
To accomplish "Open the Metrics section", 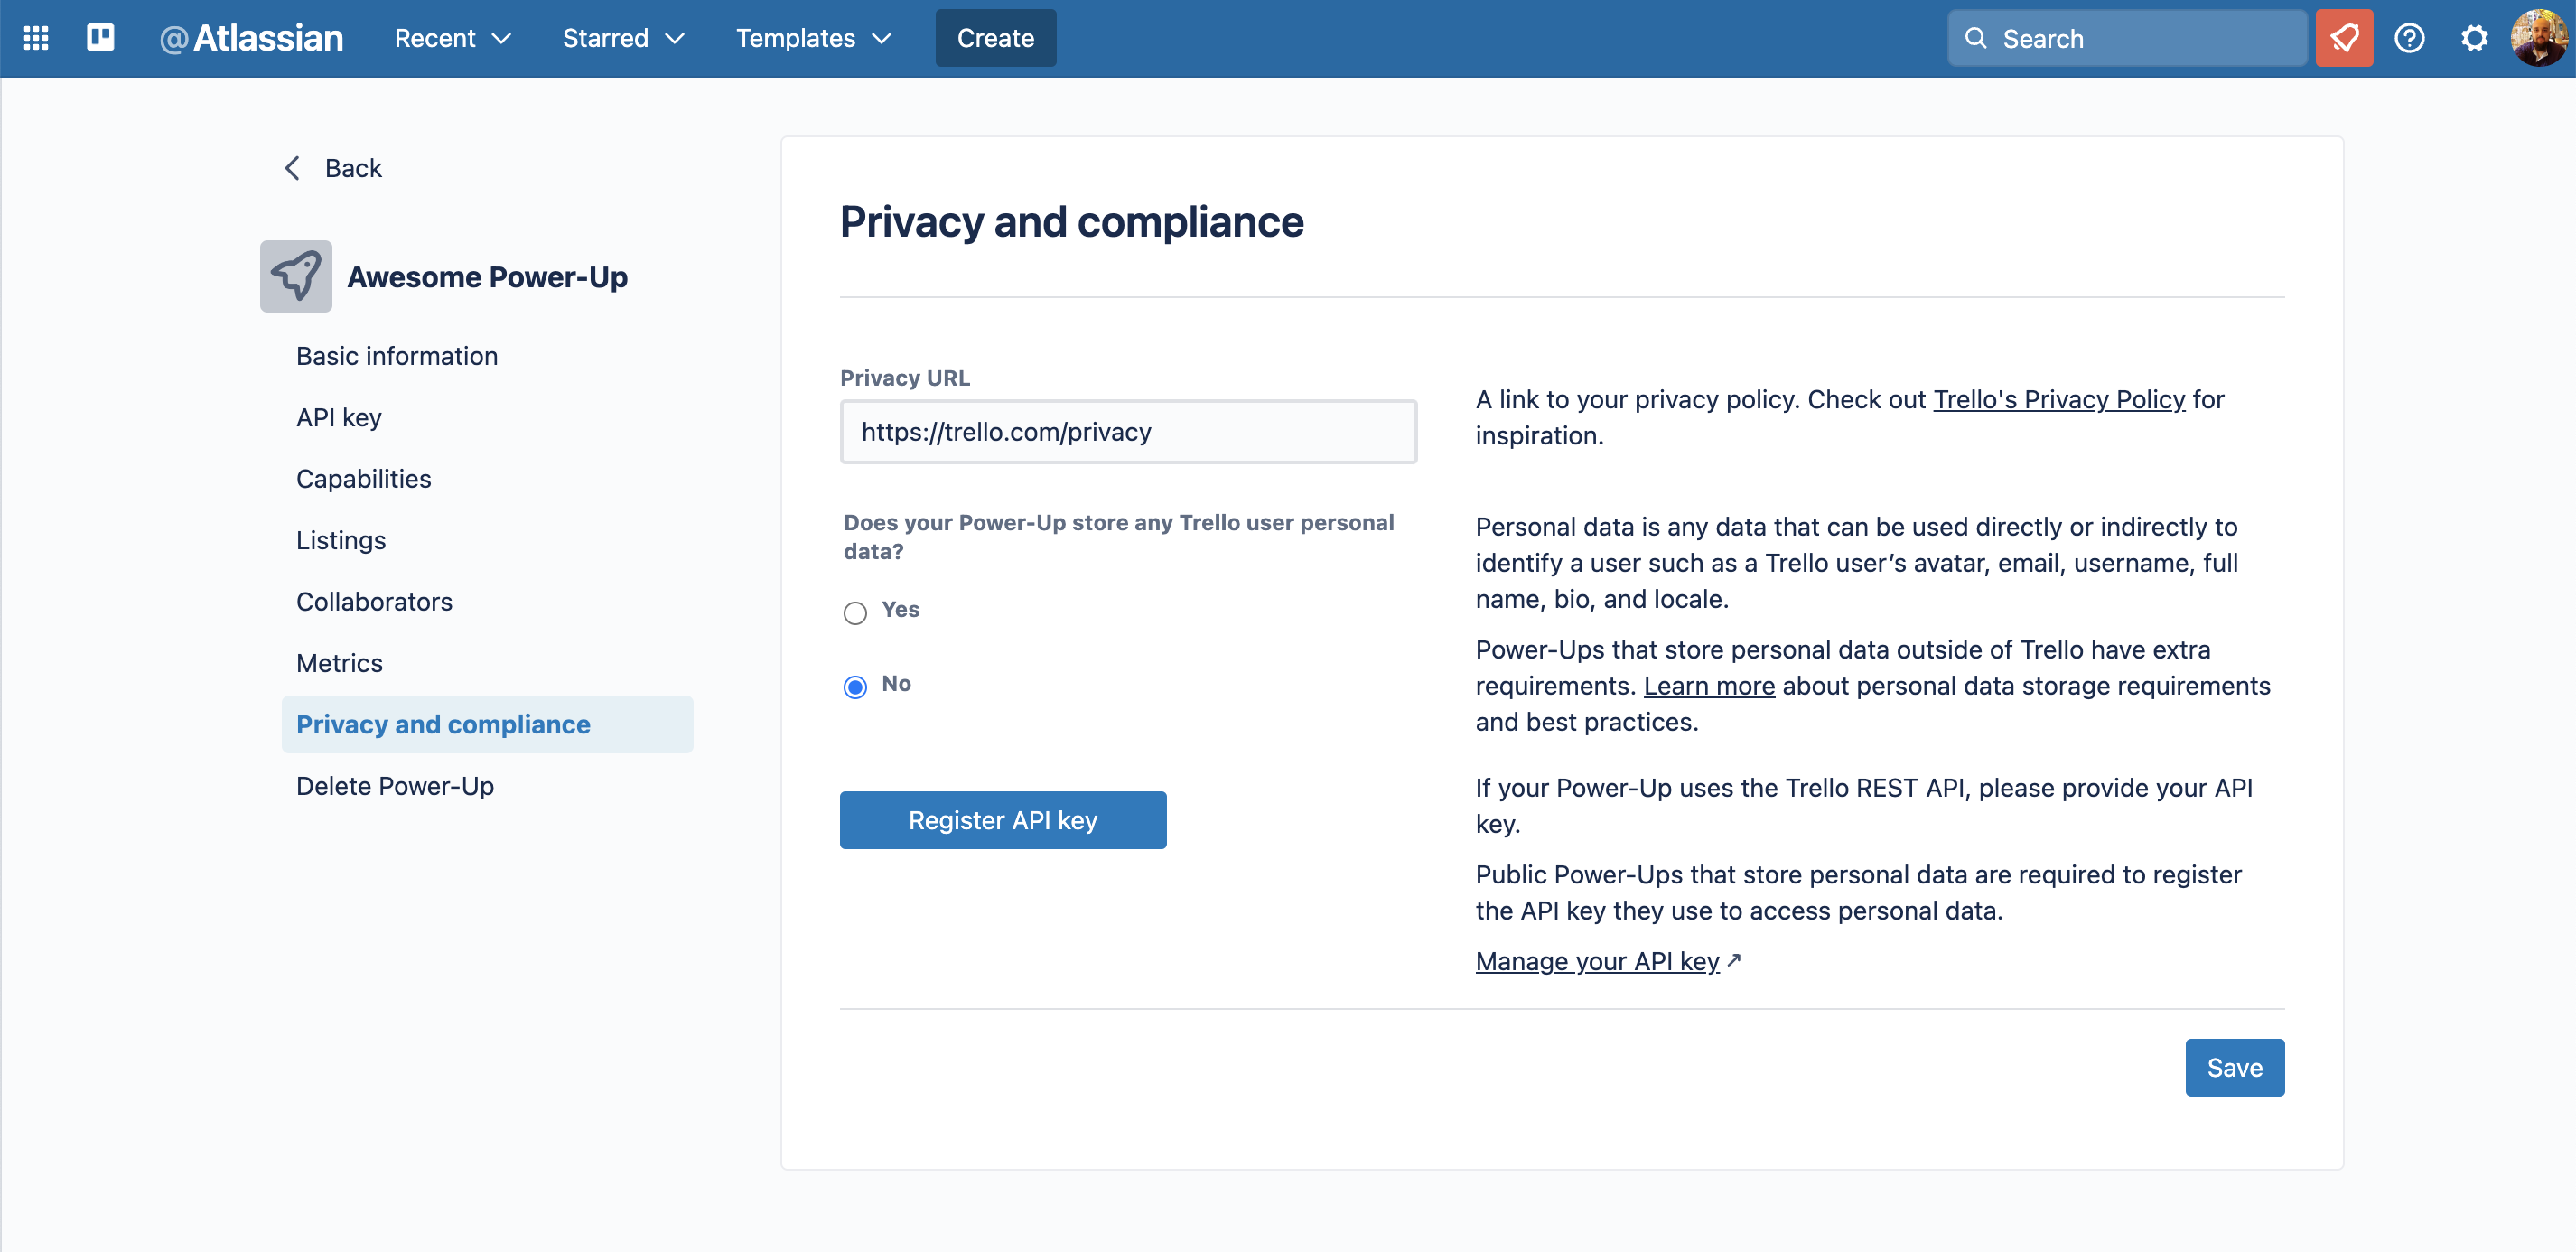I will (340, 663).
